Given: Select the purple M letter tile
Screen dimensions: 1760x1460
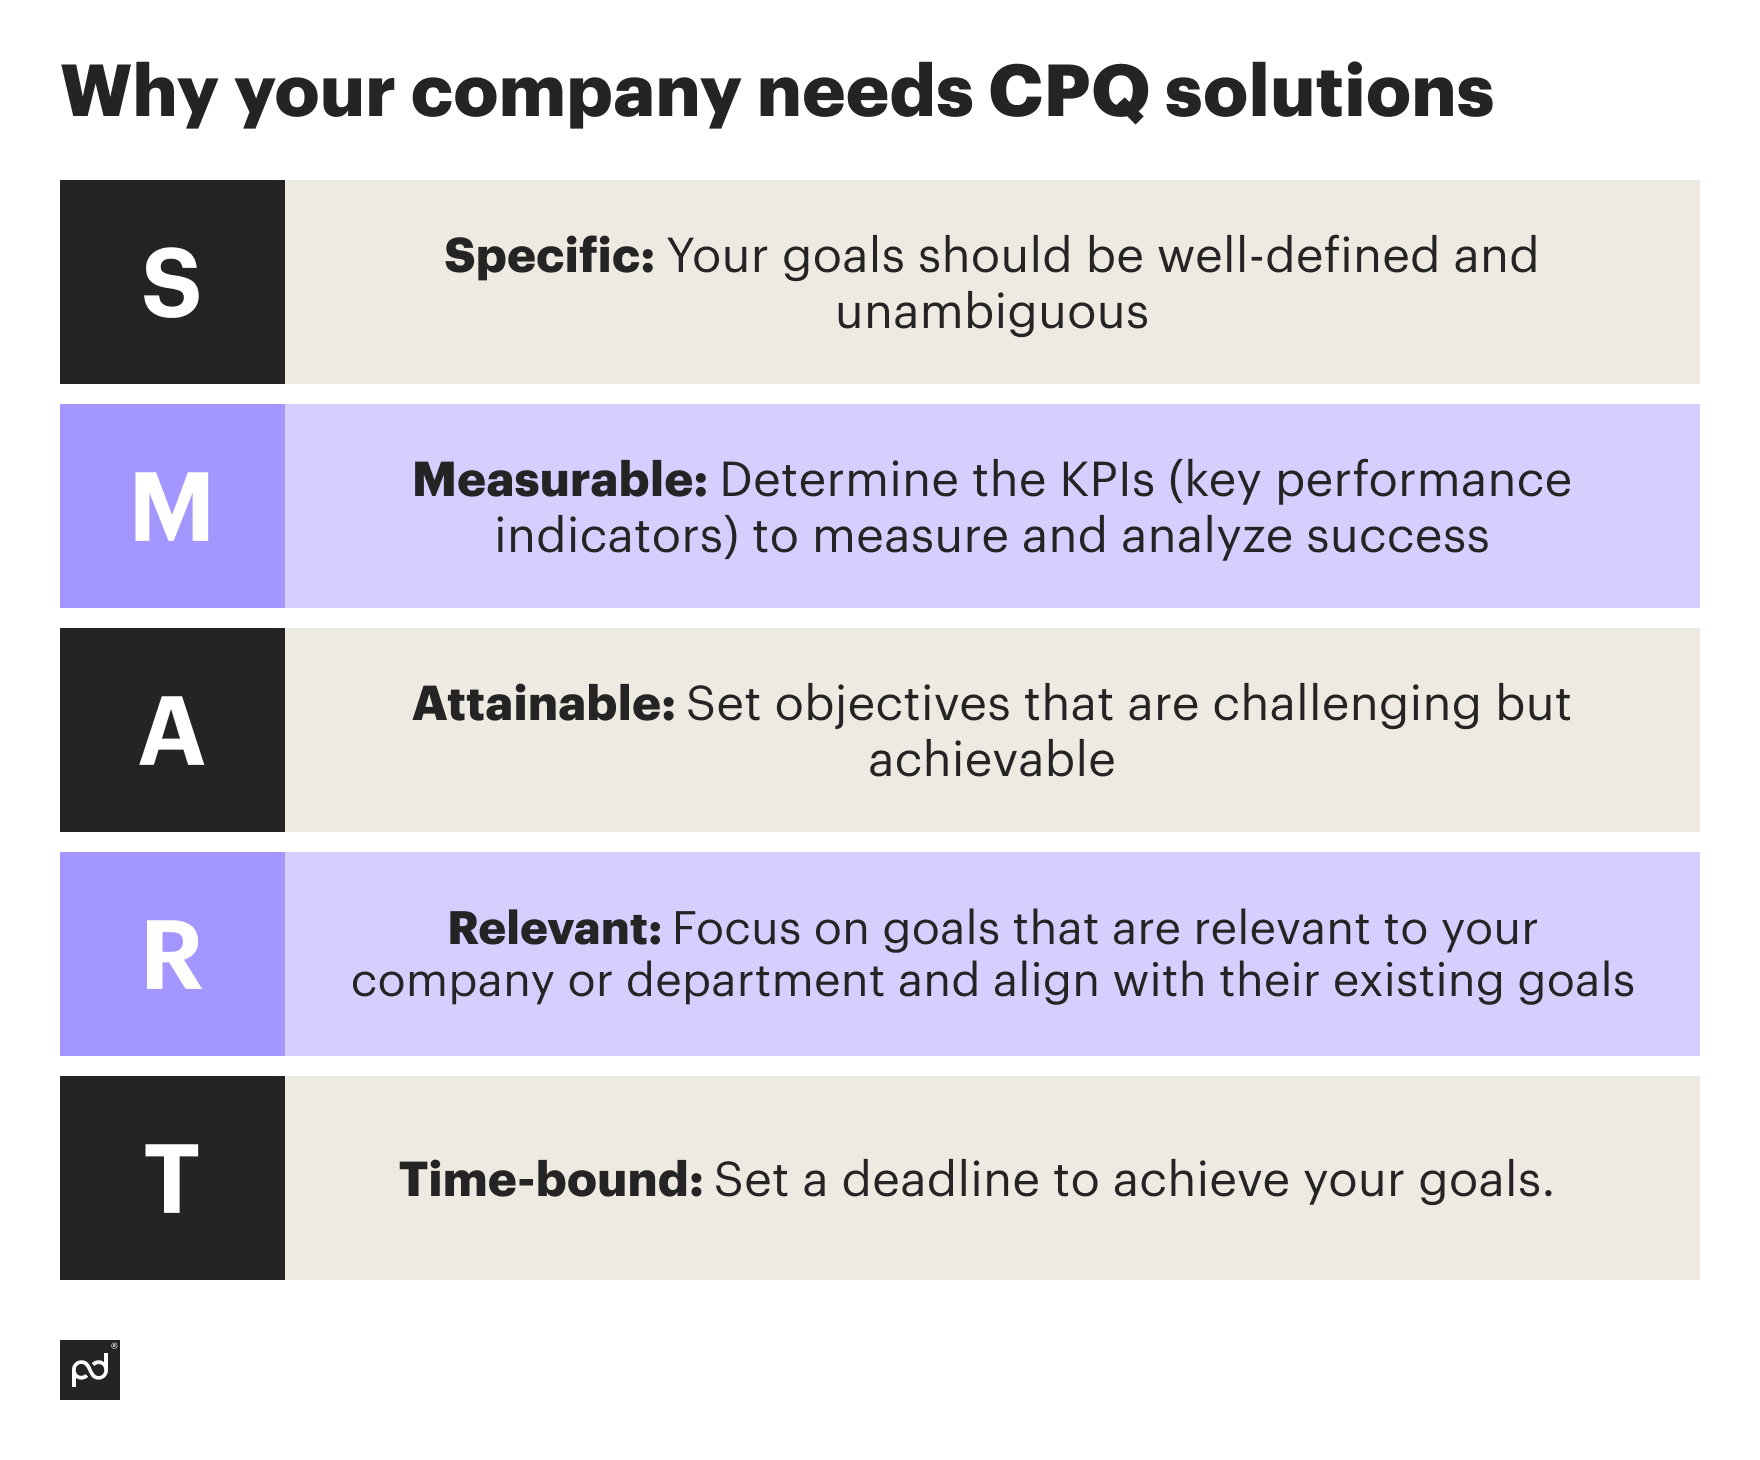Looking at the screenshot, I should pyautogui.click(x=172, y=506).
